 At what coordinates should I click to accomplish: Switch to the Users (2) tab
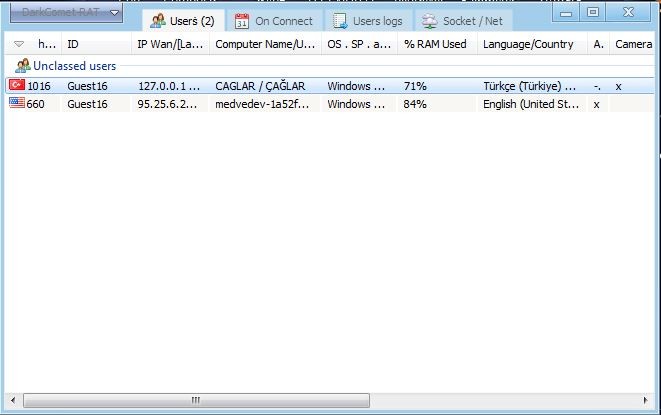click(183, 21)
